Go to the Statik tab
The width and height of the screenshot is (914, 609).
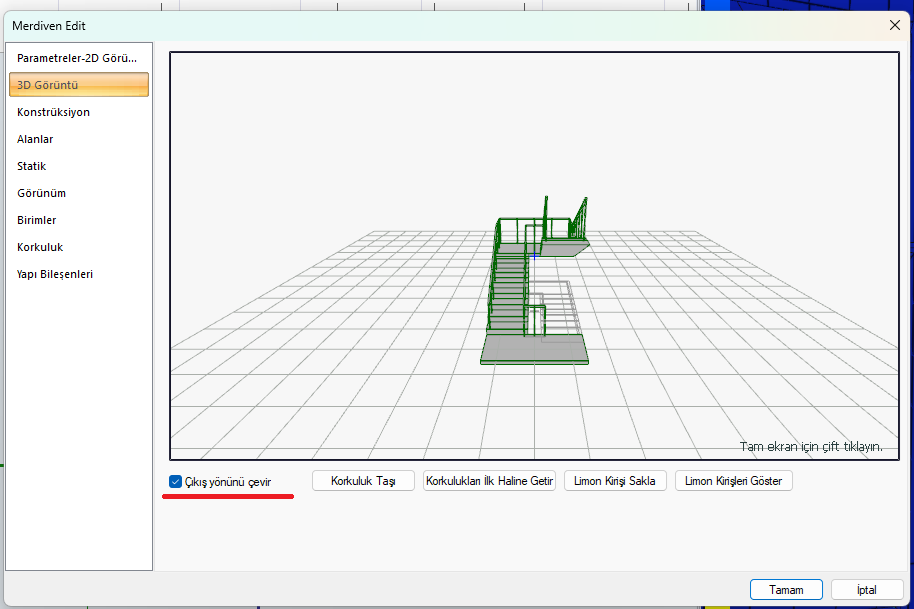coord(79,166)
